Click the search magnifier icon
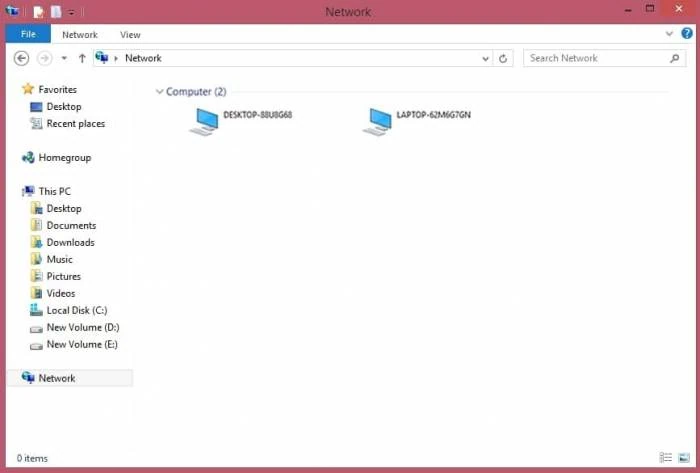The image size is (700, 473). point(675,58)
